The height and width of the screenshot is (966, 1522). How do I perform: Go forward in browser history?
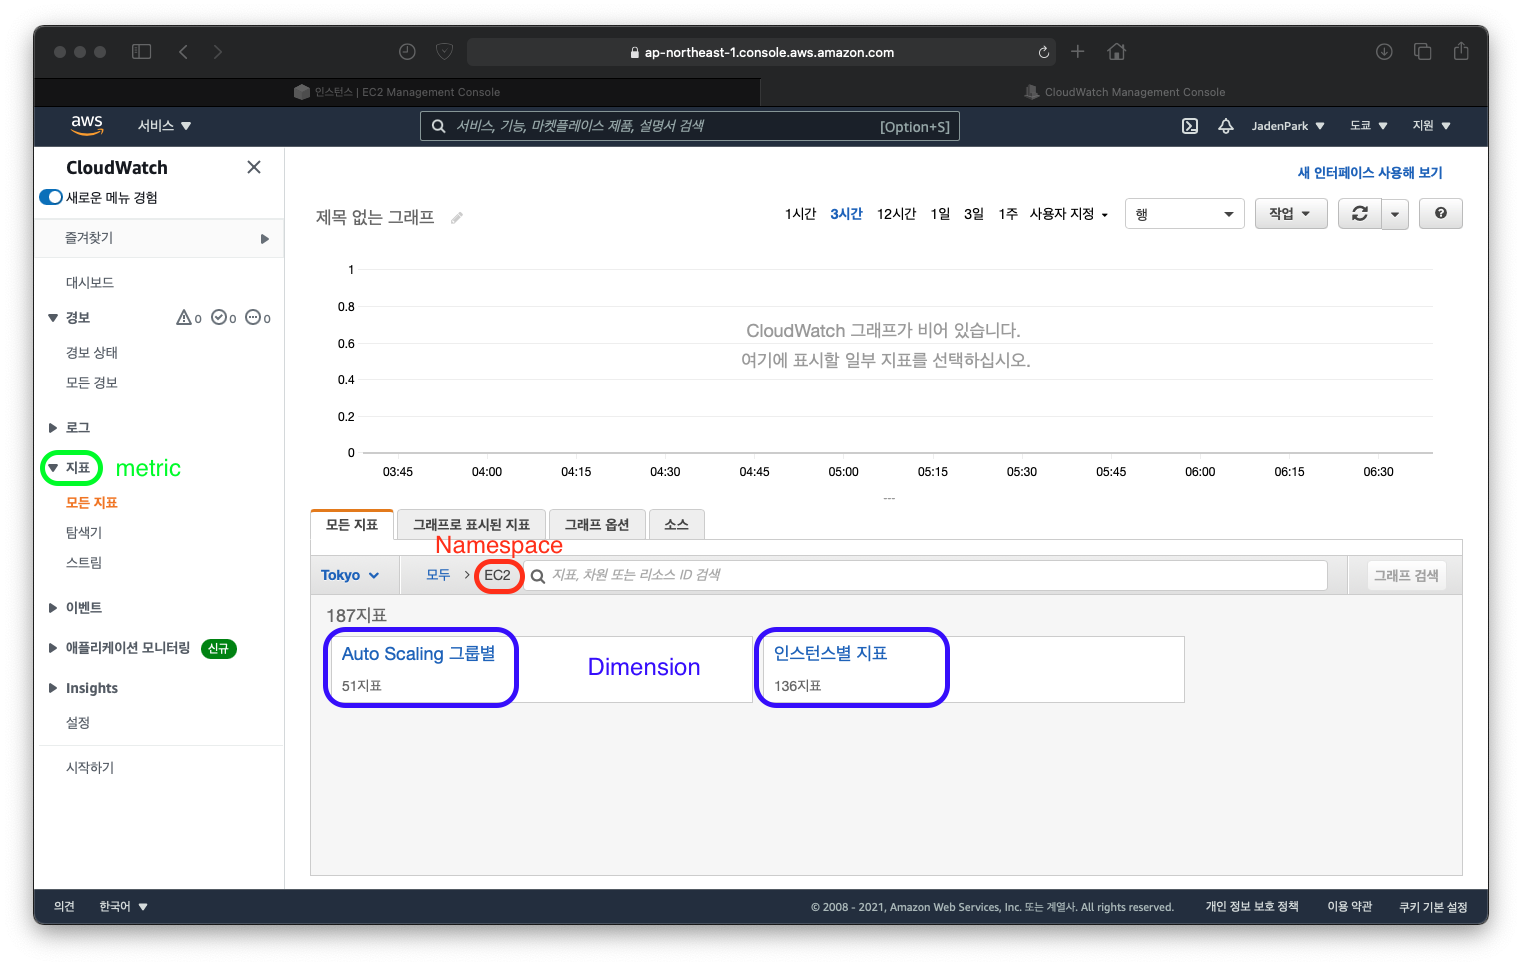click(217, 52)
